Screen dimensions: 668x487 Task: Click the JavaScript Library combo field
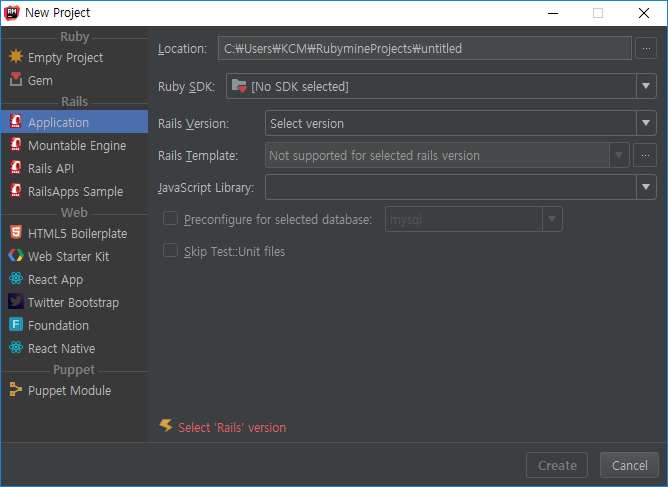click(x=461, y=187)
